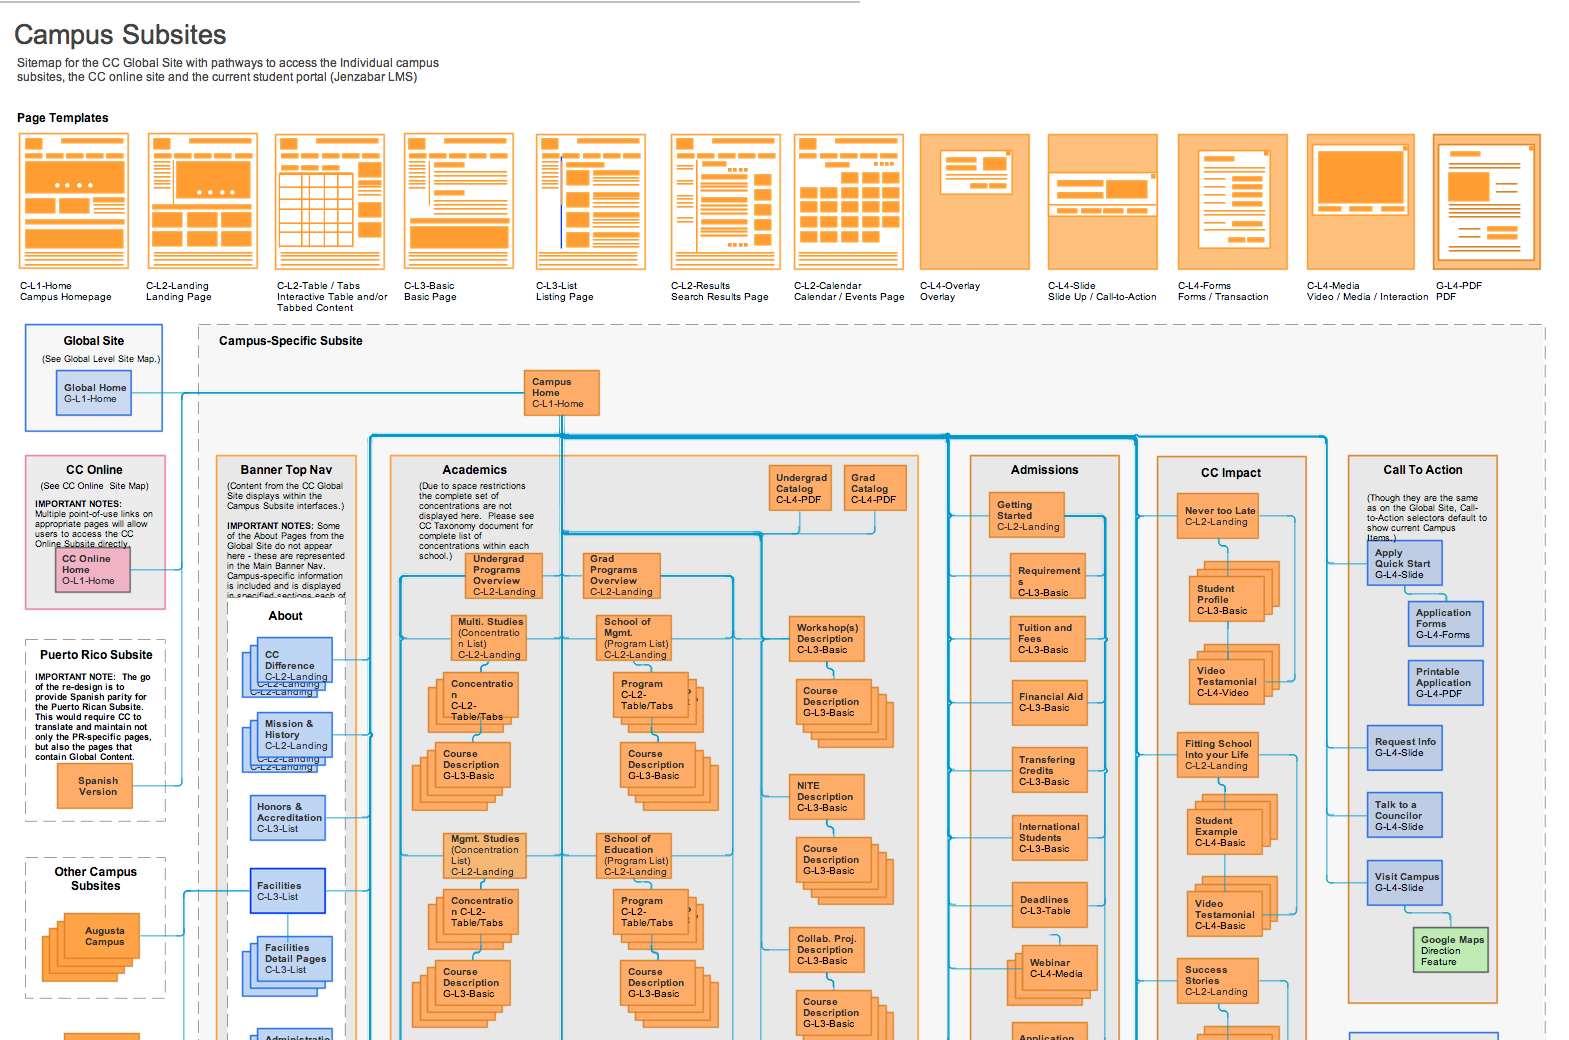The height and width of the screenshot is (1040, 1569).
Task: Select the Banner Top Nav heading
Action: 286,470
